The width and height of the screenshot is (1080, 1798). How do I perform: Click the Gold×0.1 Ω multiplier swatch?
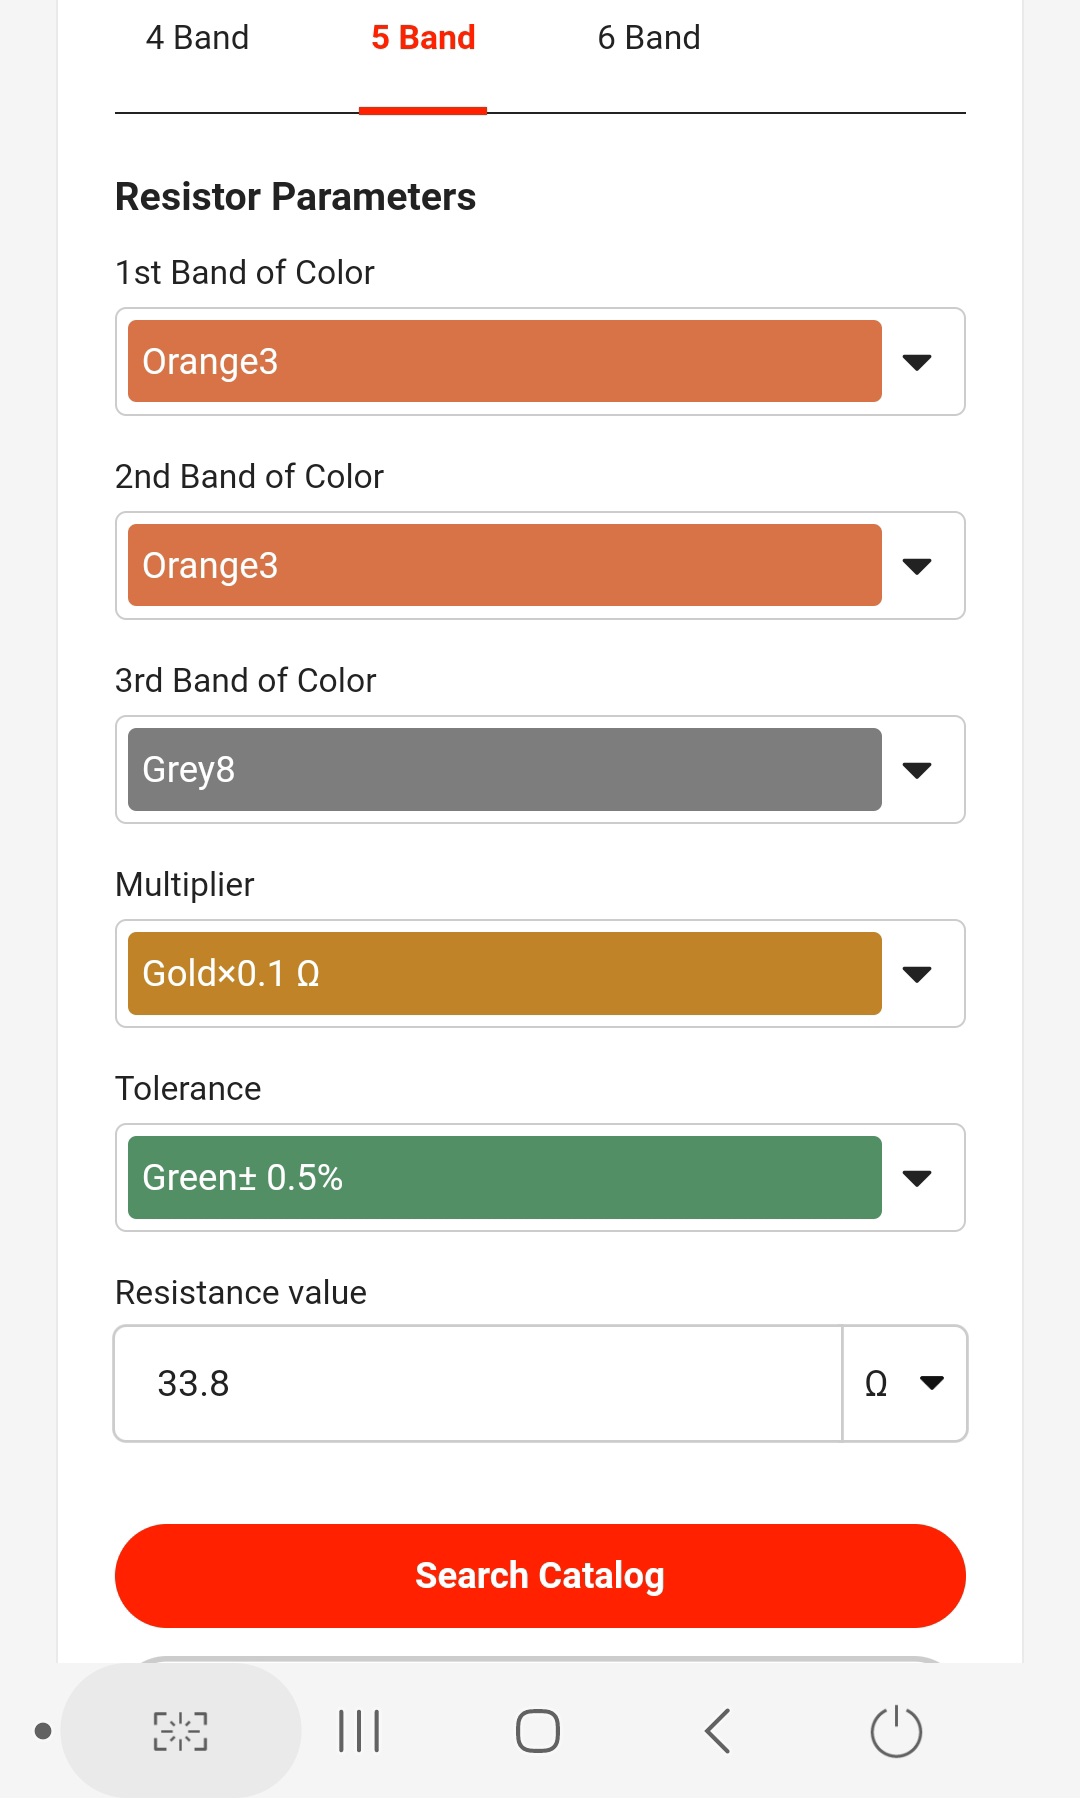click(x=505, y=974)
